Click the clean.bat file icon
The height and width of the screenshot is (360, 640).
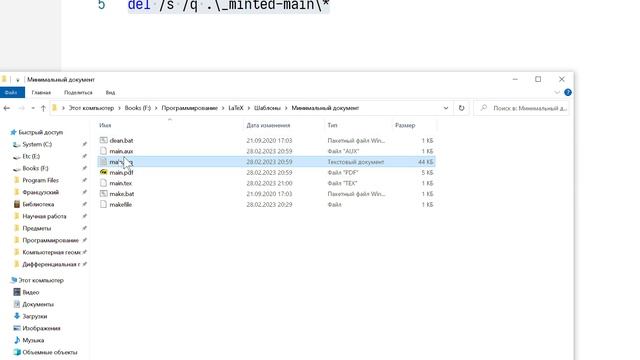pyautogui.click(x=104, y=140)
